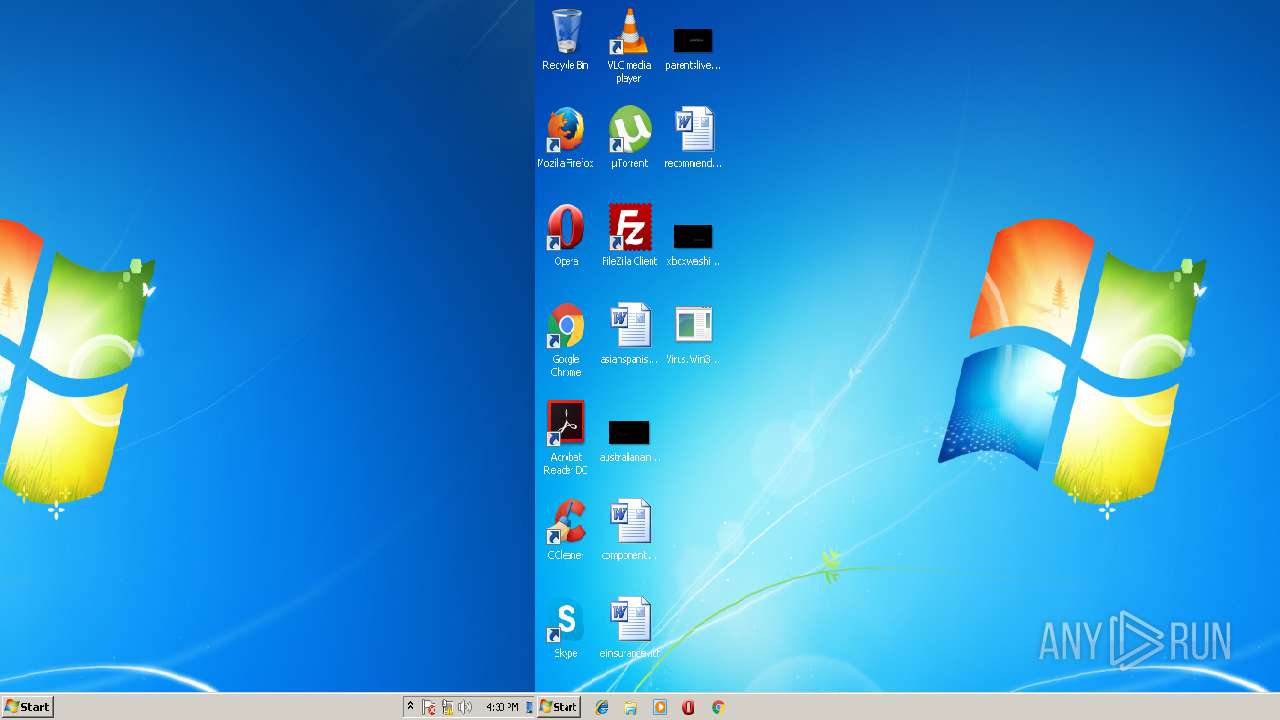Launch Chrome from the taskbar

718,707
